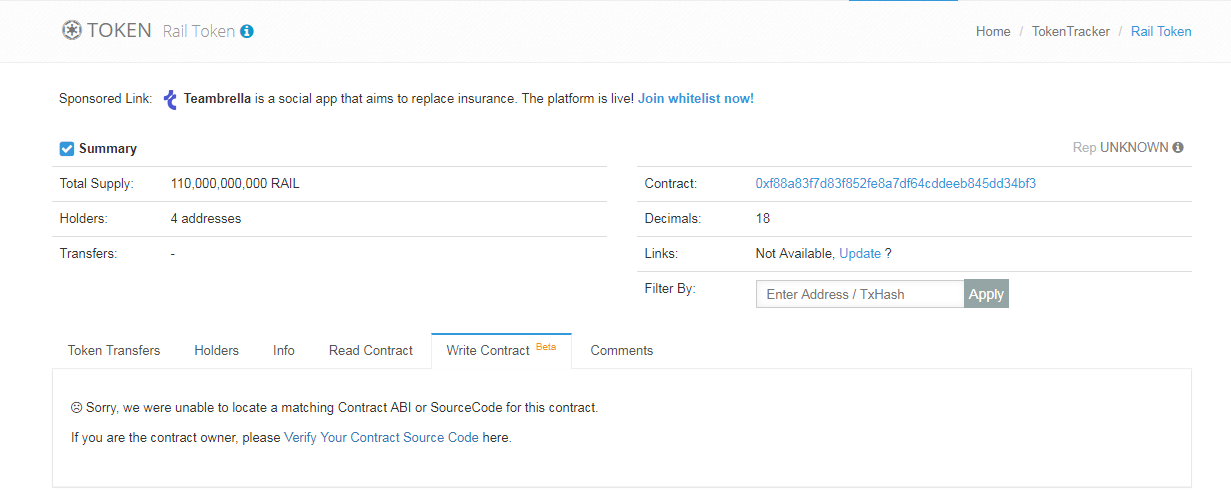Click the sad face icon
This screenshot has height=493, width=1231.
(76, 408)
